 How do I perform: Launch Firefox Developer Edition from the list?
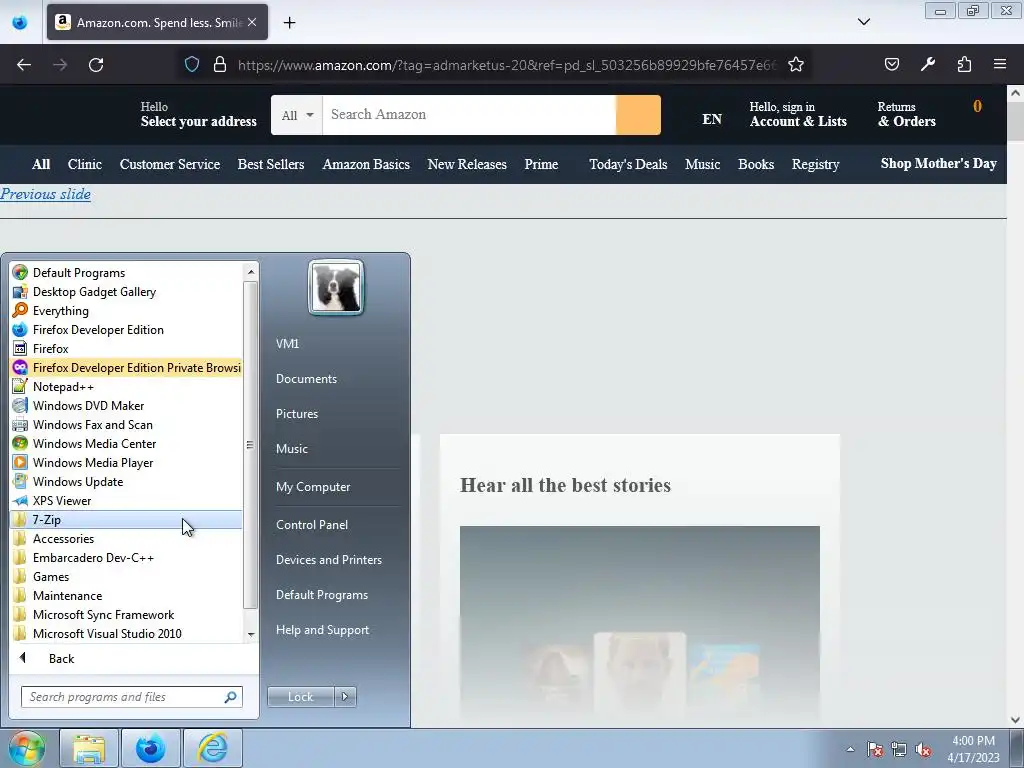tap(126, 329)
